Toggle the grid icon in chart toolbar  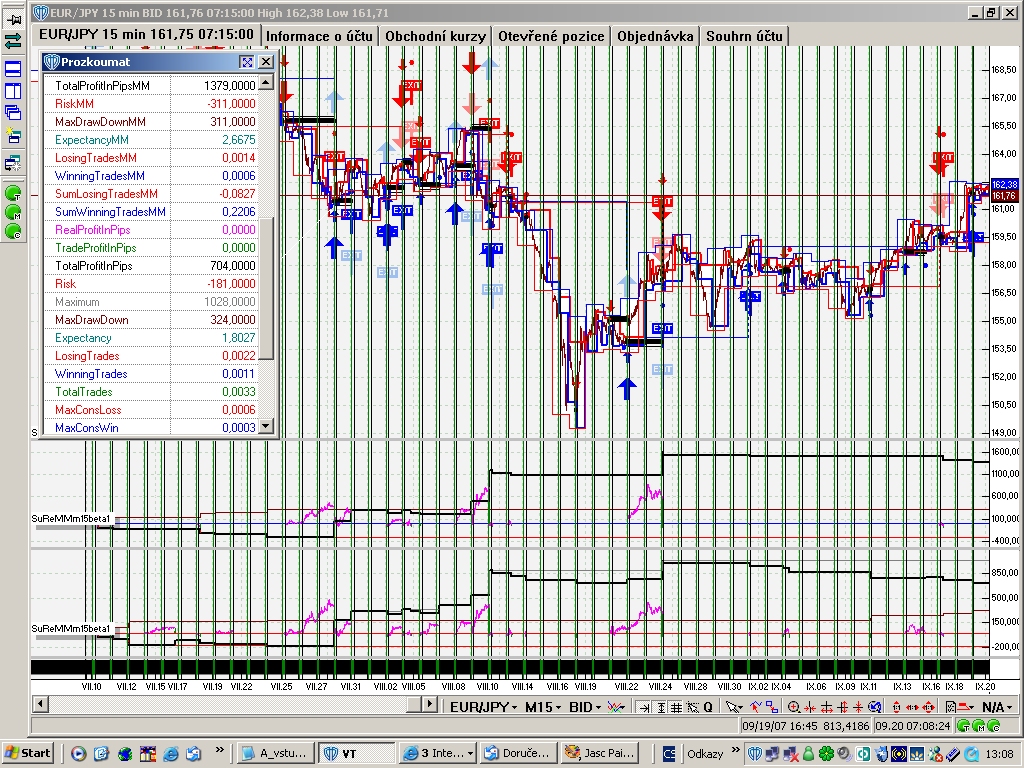coord(675,707)
